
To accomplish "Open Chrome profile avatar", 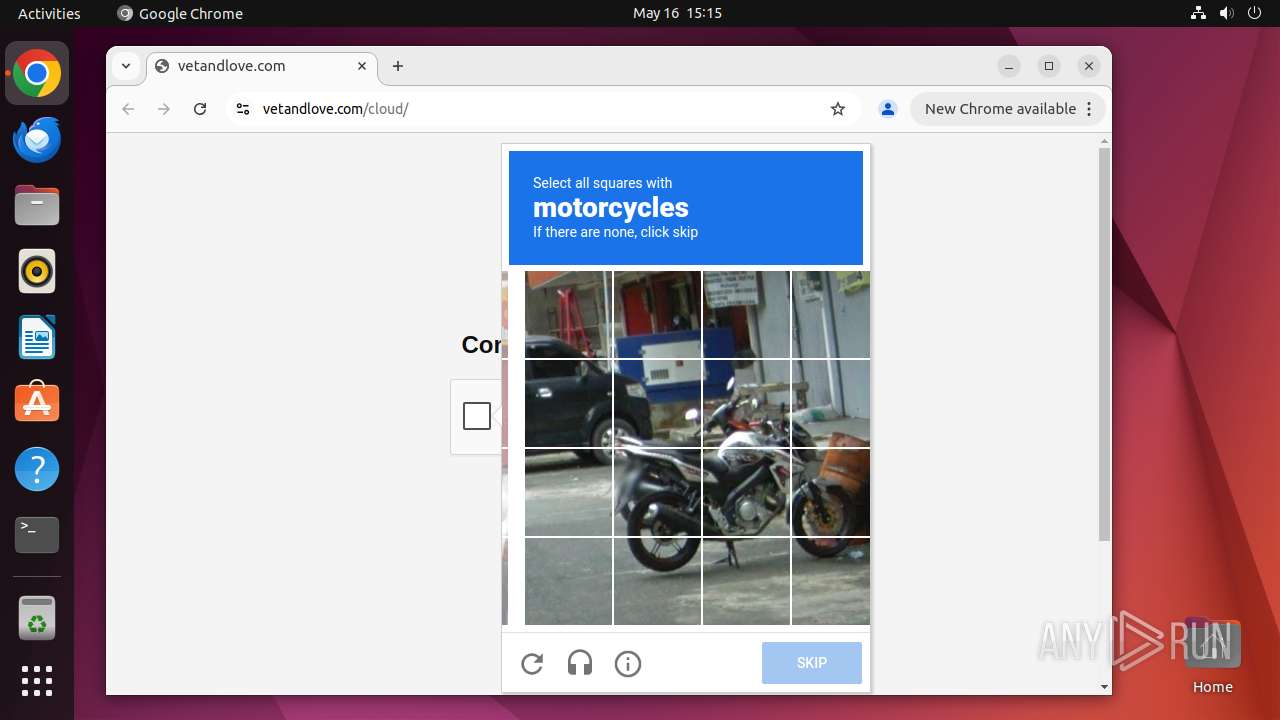I will 887,109.
